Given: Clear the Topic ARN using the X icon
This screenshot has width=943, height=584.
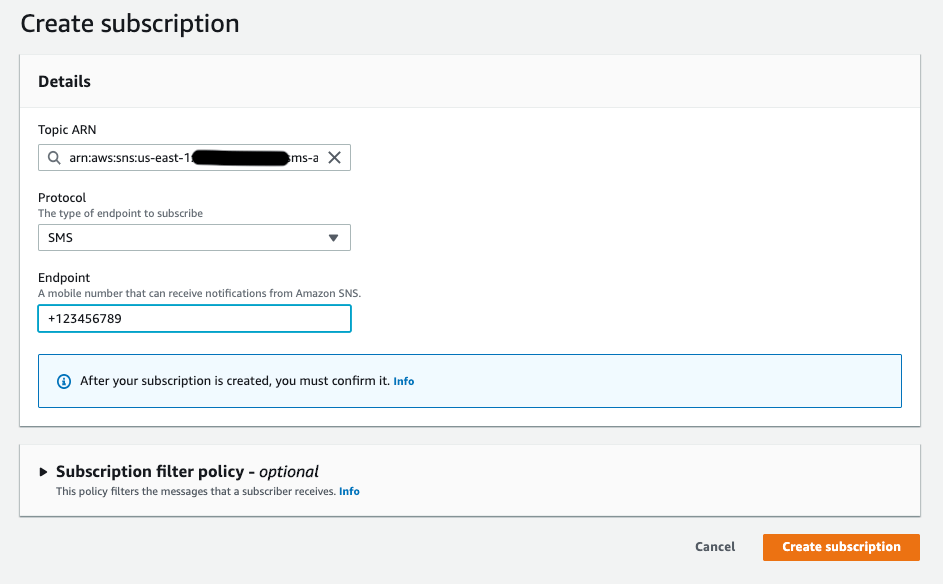Looking at the screenshot, I should (x=335, y=157).
